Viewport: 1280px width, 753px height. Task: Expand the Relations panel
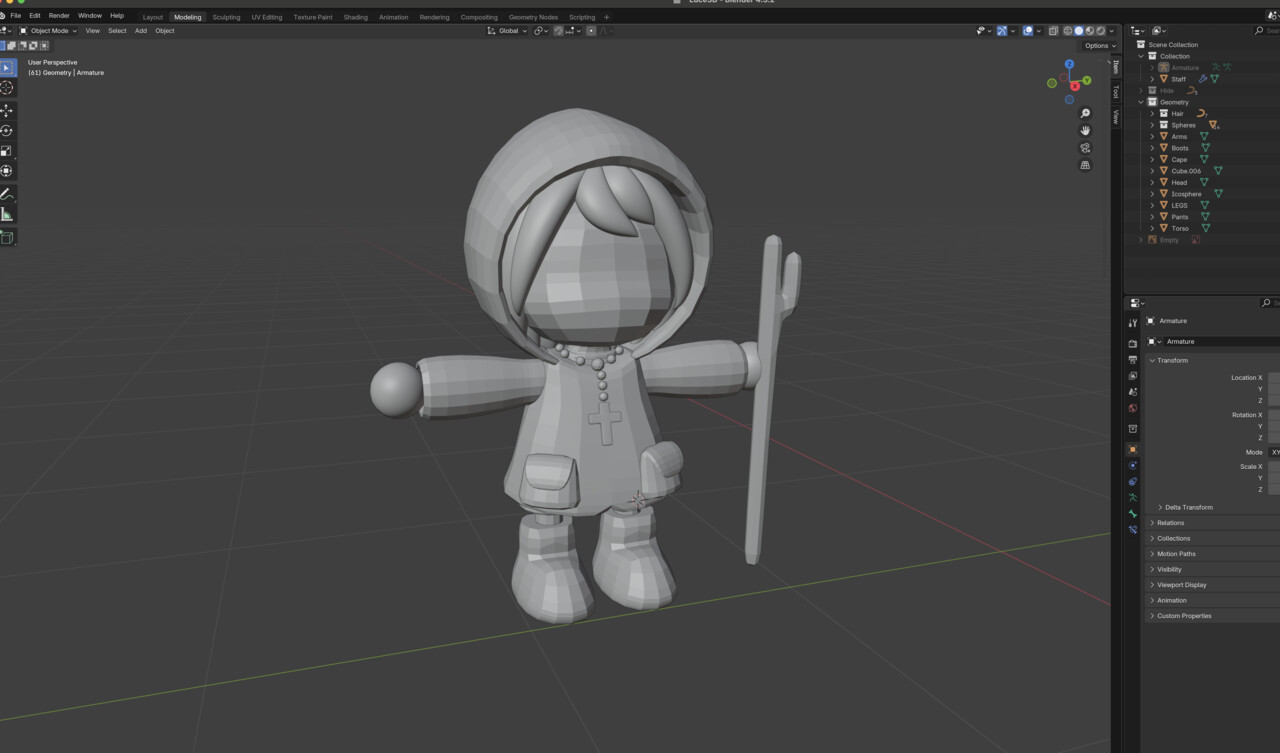[1170, 523]
